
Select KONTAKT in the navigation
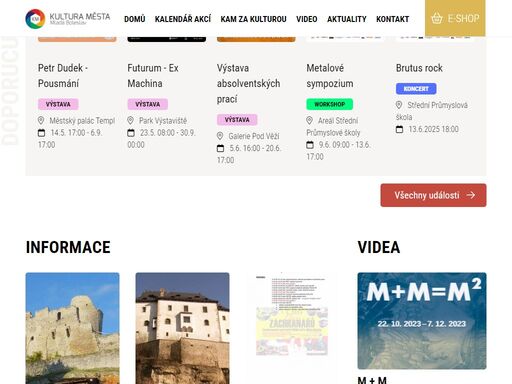coord(393,19)
